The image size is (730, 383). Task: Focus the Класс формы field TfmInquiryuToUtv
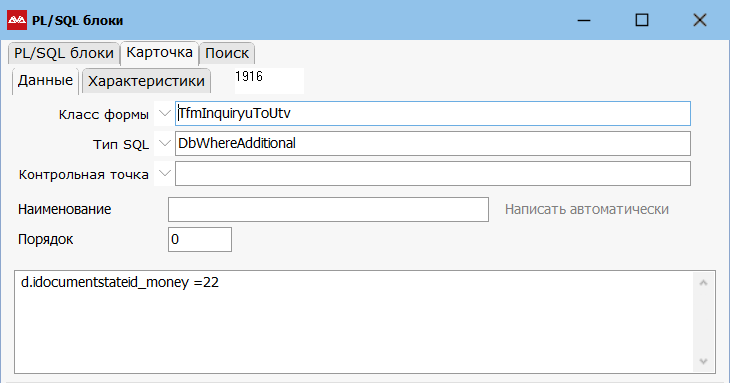(x=433, y=114)
